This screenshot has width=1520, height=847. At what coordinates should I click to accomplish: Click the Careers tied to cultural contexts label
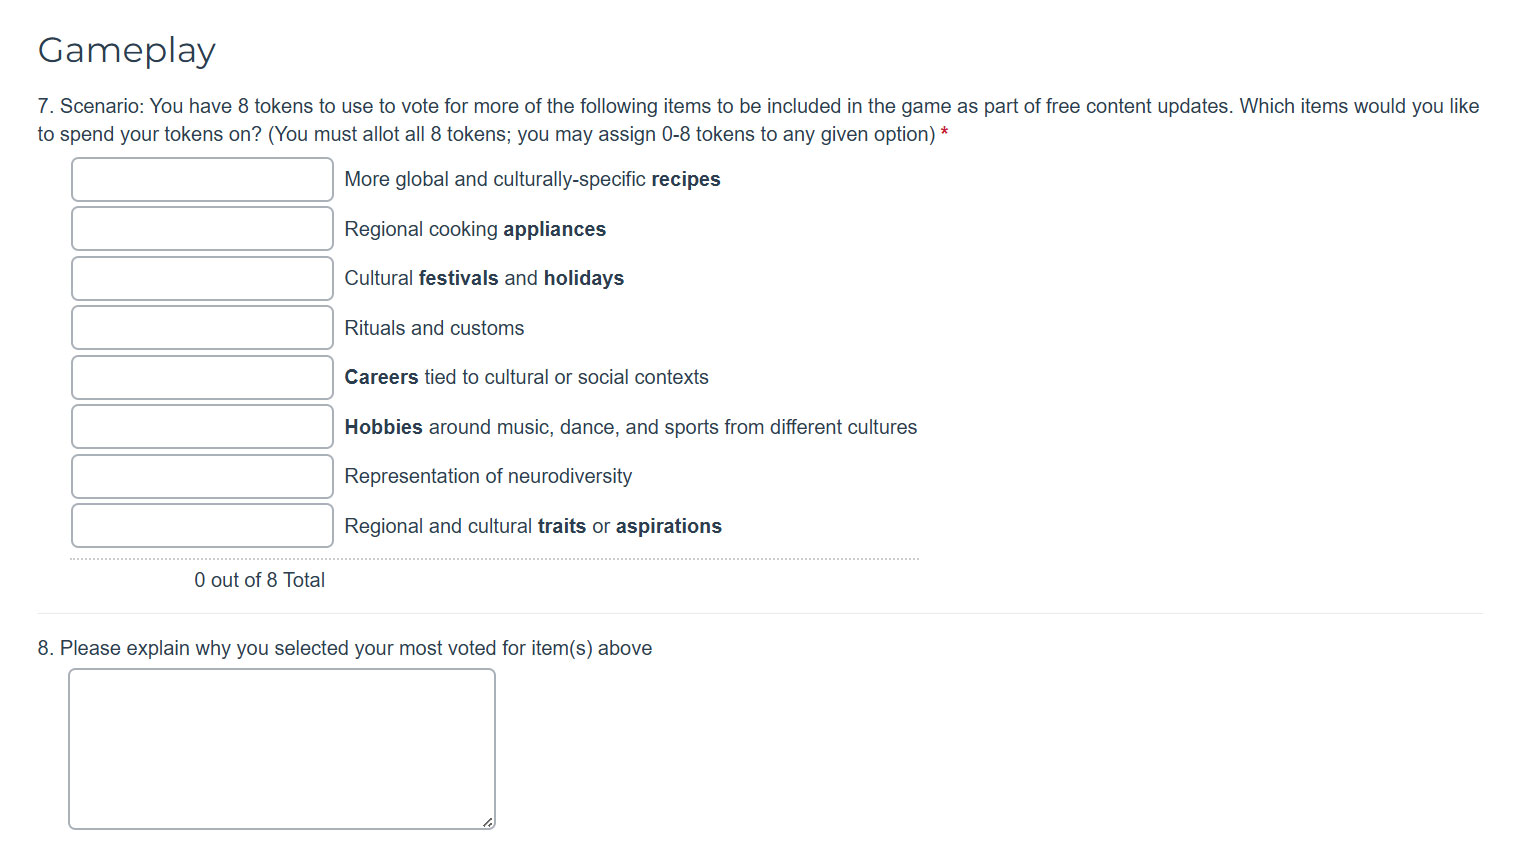tap(526, 377)
